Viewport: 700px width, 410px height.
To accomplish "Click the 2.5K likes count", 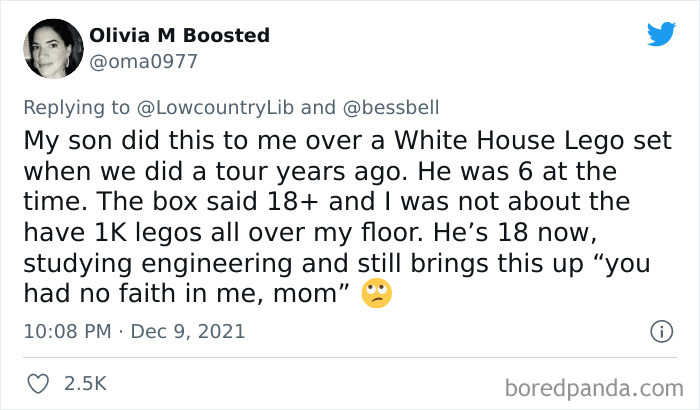I will pyautogui.click(x=86, y=383).
